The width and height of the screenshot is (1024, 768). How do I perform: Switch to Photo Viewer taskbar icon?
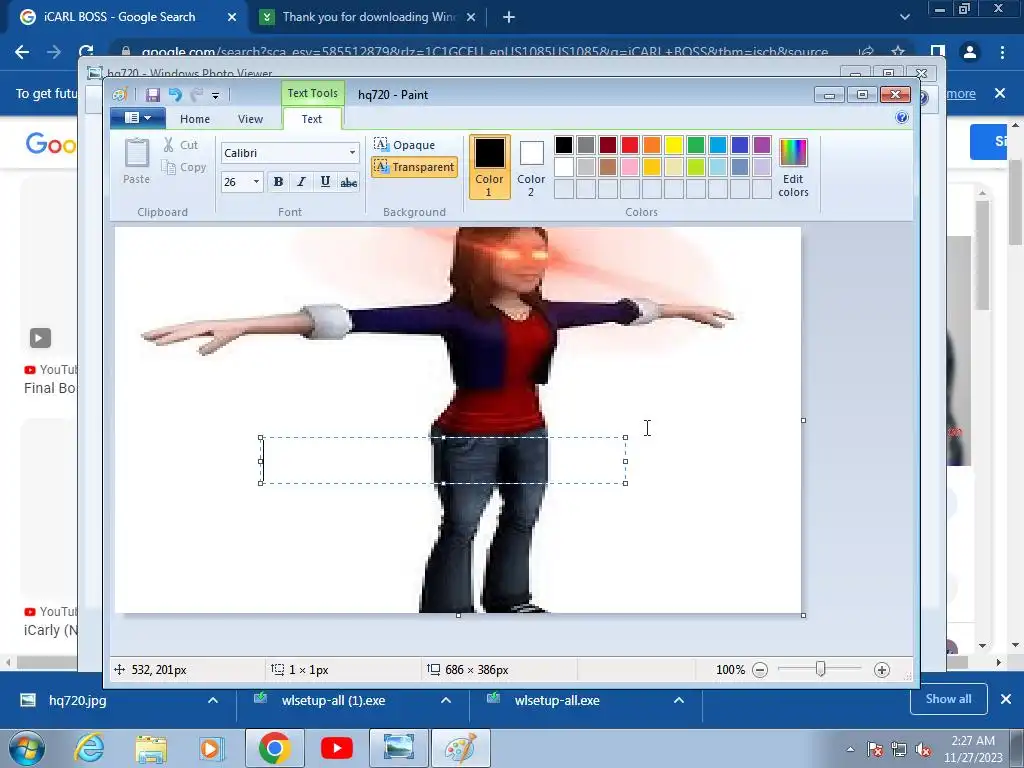pos(398,748)
